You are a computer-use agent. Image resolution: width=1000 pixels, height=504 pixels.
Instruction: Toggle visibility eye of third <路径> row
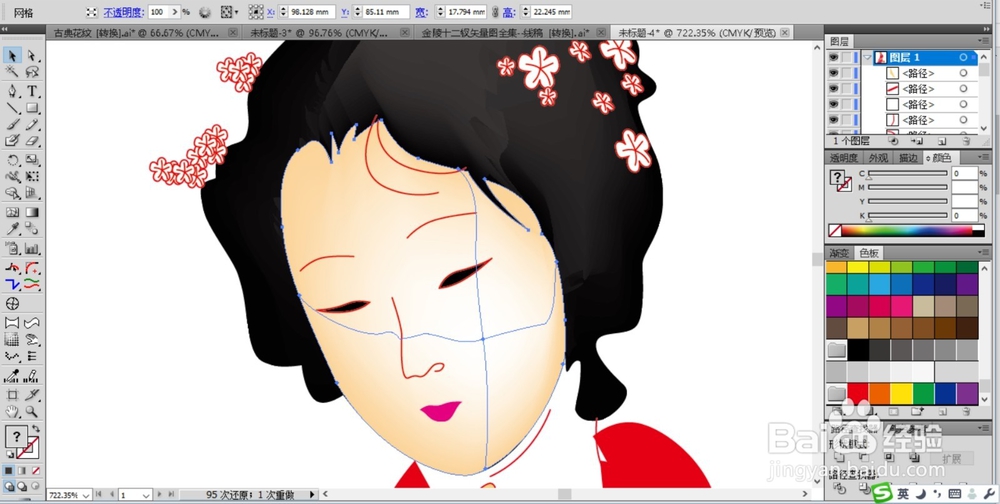(834, 104)
